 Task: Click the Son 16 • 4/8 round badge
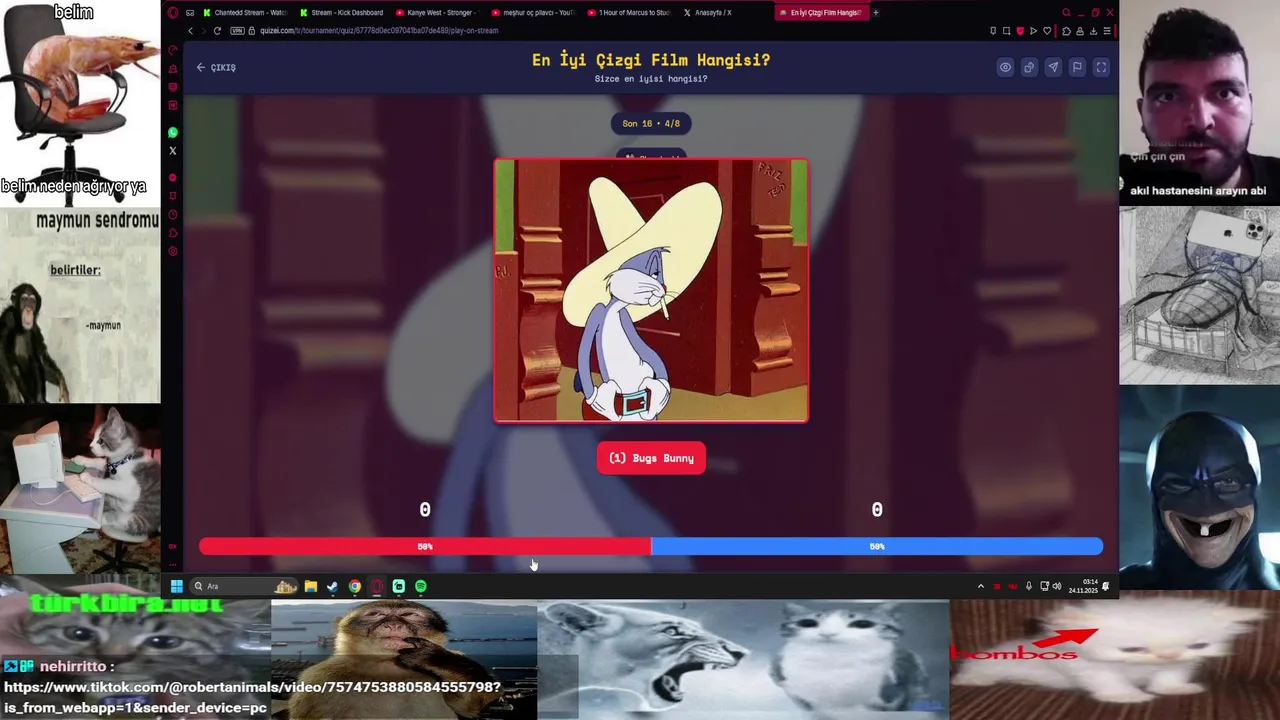coord(651,123)
